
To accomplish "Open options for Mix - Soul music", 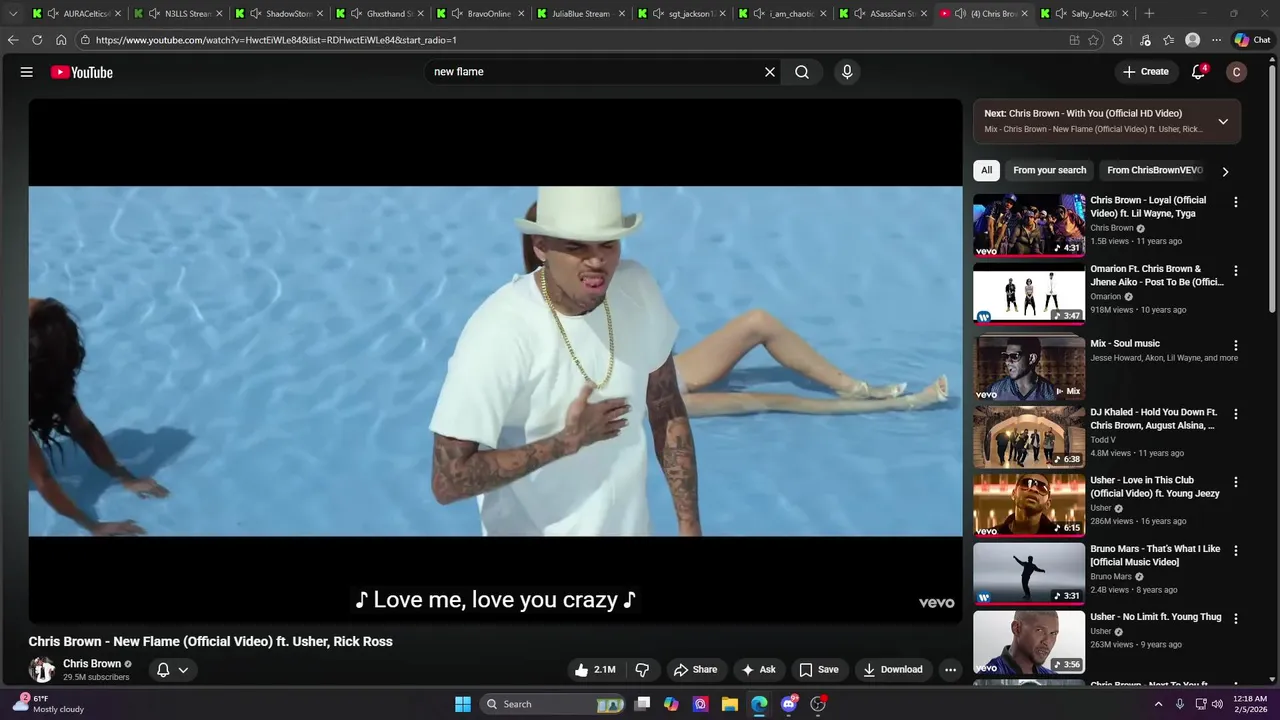I will (x=1236, y=345).
